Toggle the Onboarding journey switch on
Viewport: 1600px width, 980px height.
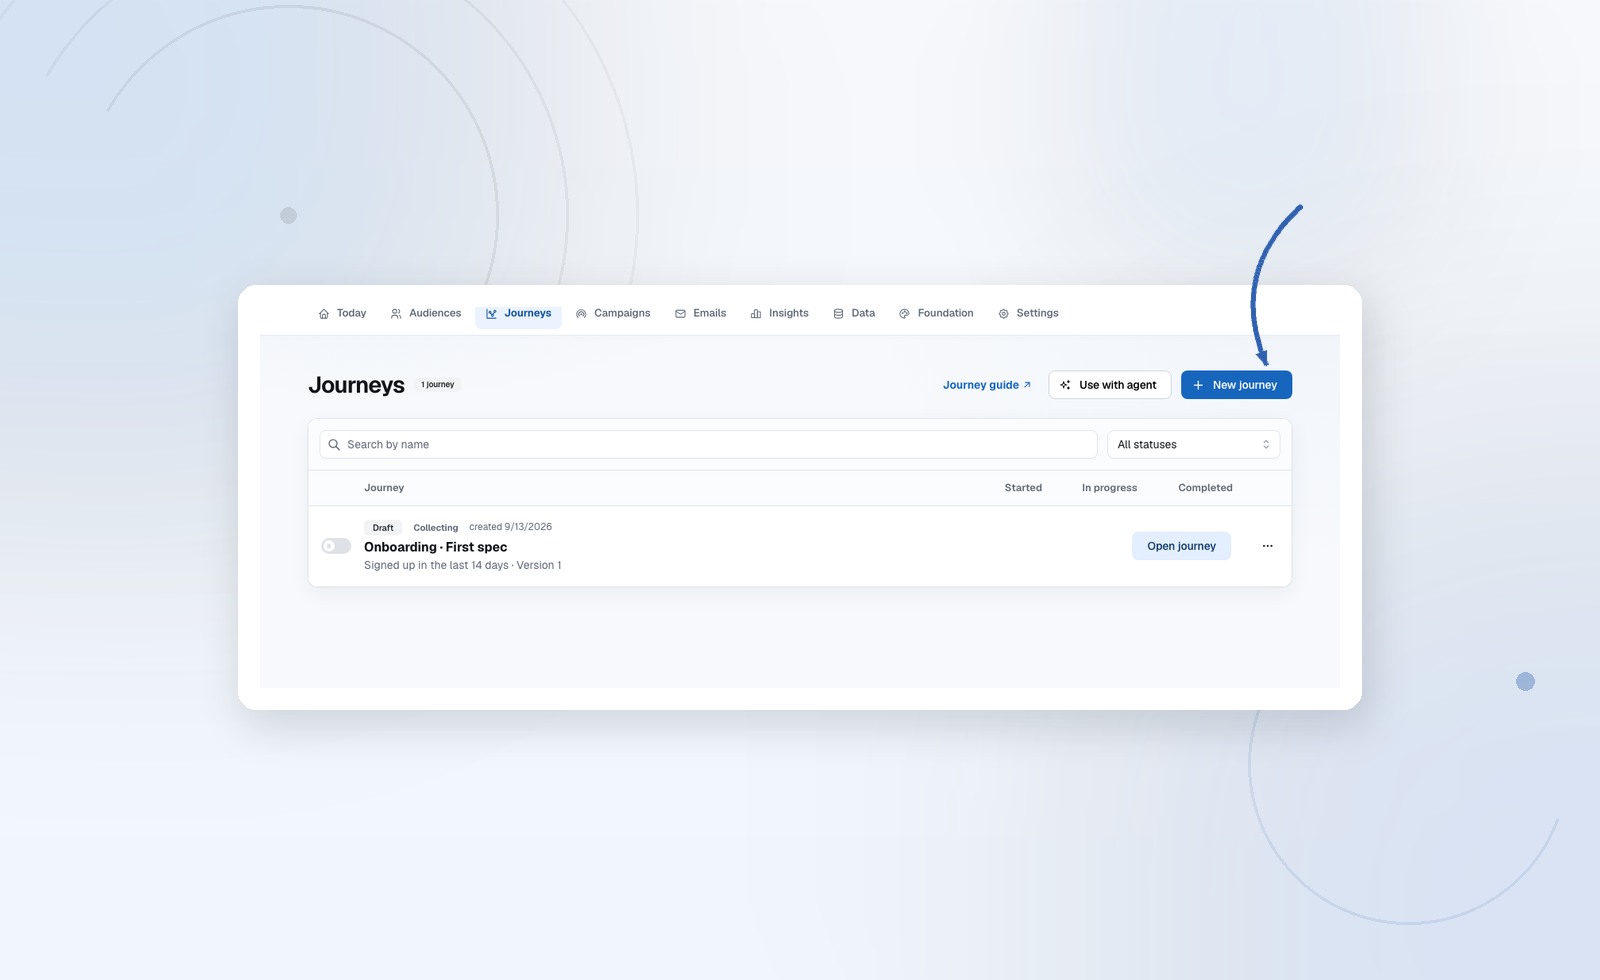[336, 546]
